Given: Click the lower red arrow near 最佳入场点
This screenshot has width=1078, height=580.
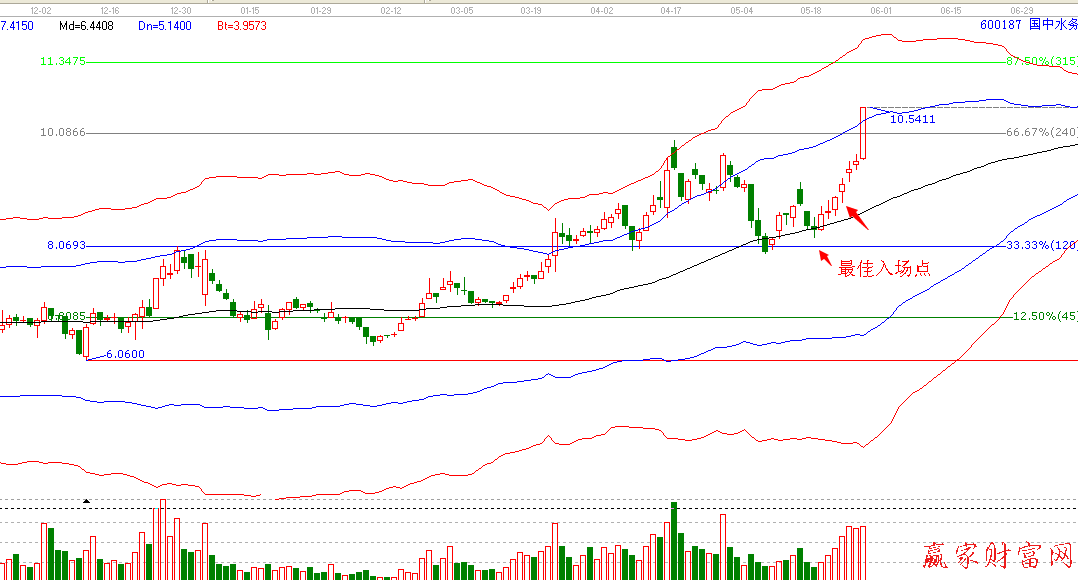Looking at the screenshot, I should click(x=825, y=258).
